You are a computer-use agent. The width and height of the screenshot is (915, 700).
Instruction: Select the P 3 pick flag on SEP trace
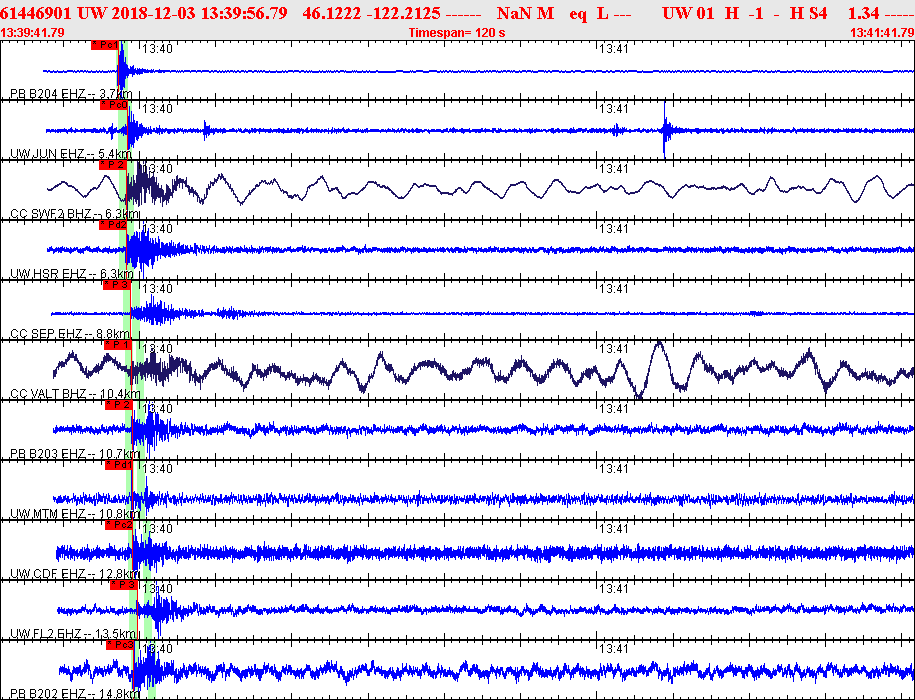click(116, 285)
